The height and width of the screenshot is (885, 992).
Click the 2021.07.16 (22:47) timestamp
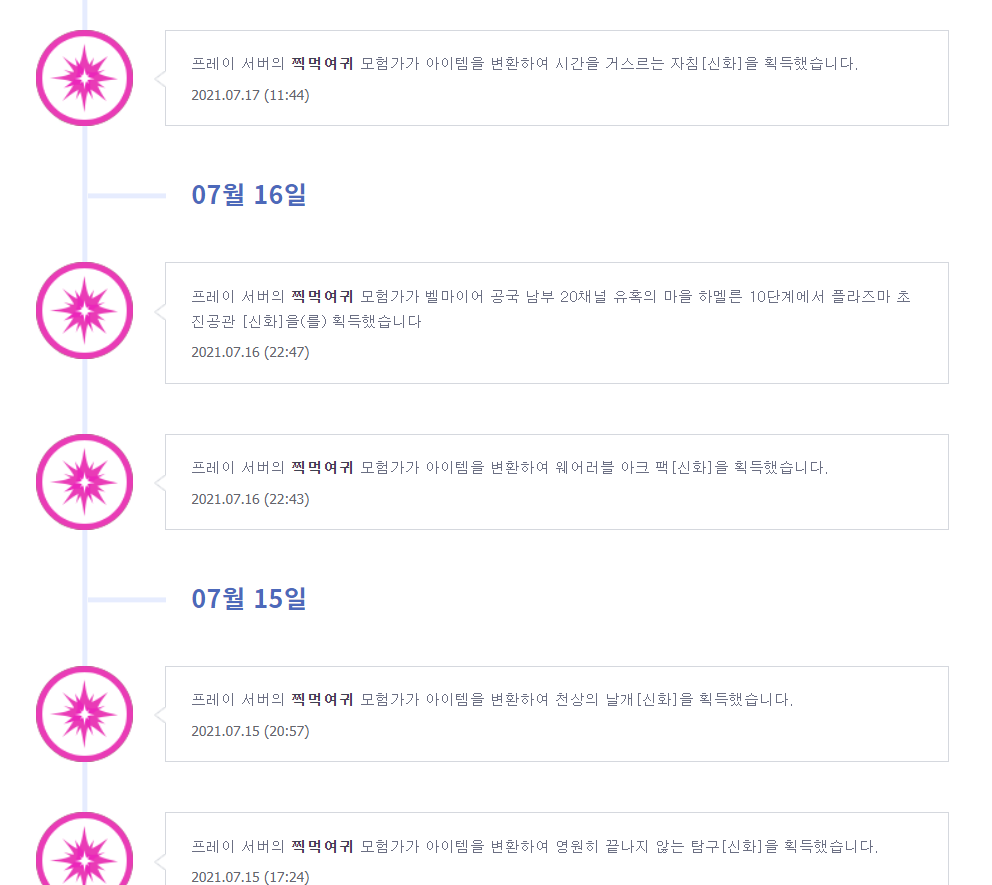[251, 352]
